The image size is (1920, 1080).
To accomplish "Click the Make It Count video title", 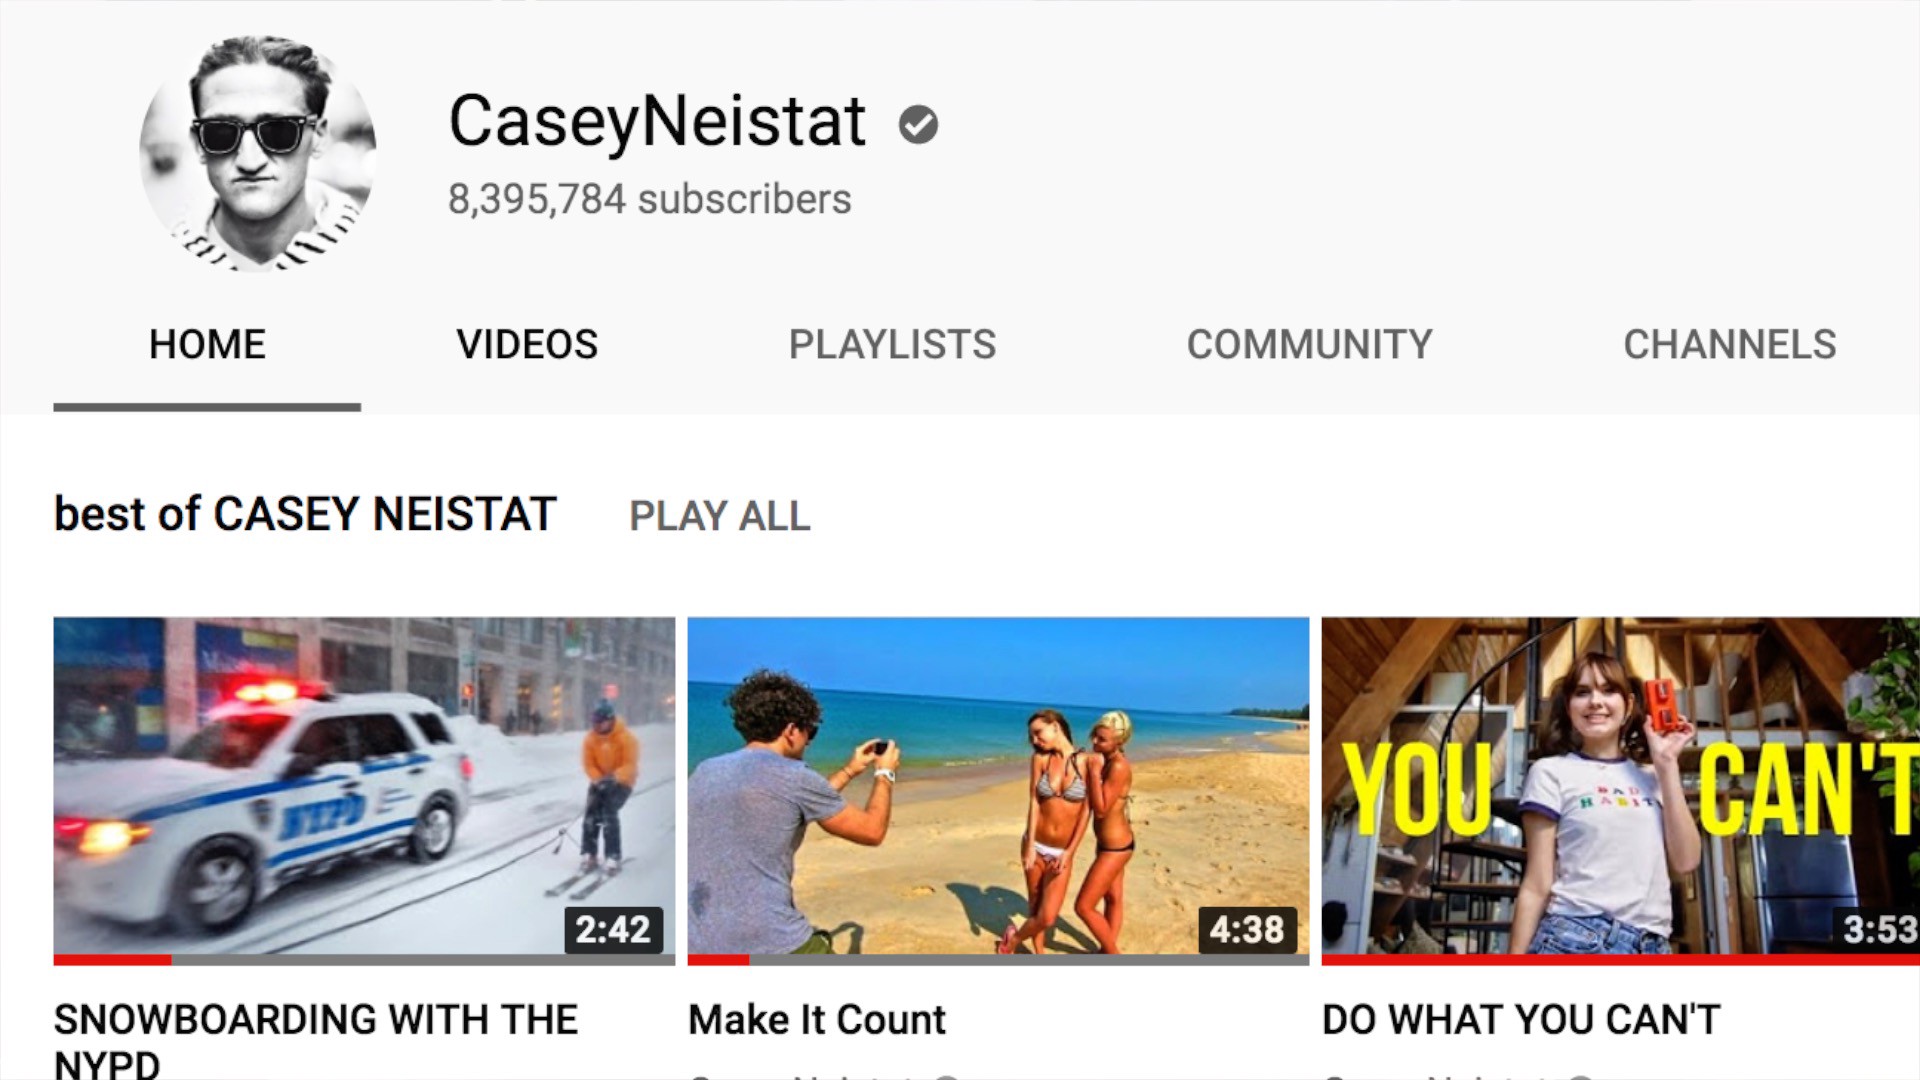I will [817, 1020].
